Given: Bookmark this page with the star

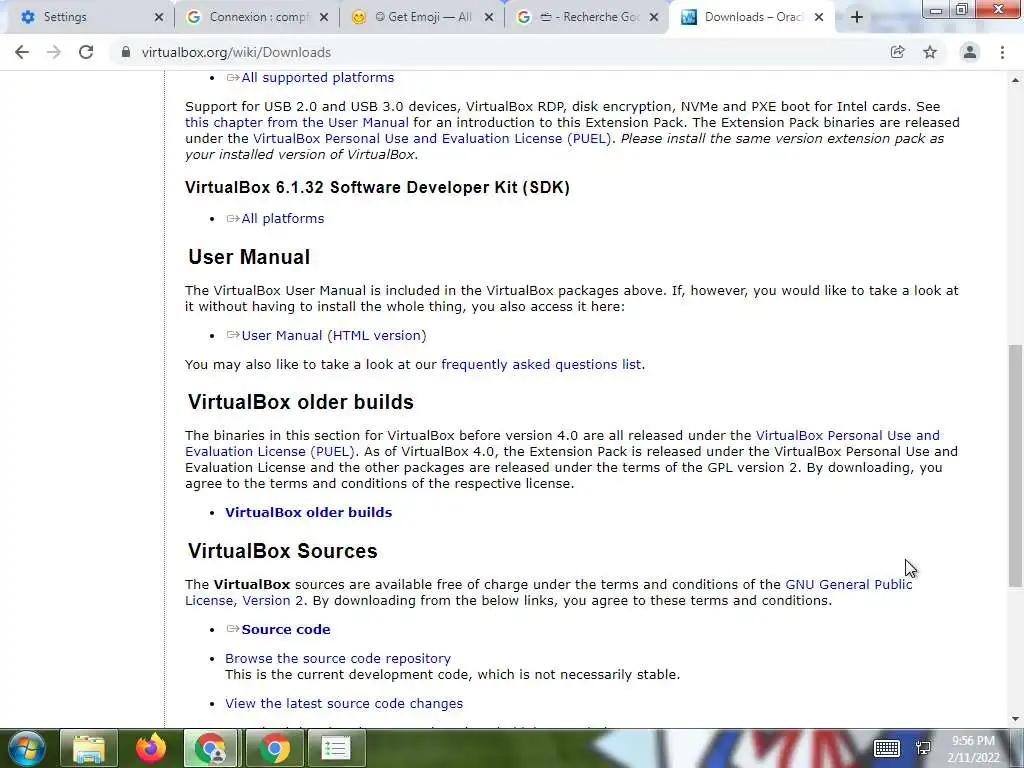Looking at the screenshot, I should coord(930,52).
